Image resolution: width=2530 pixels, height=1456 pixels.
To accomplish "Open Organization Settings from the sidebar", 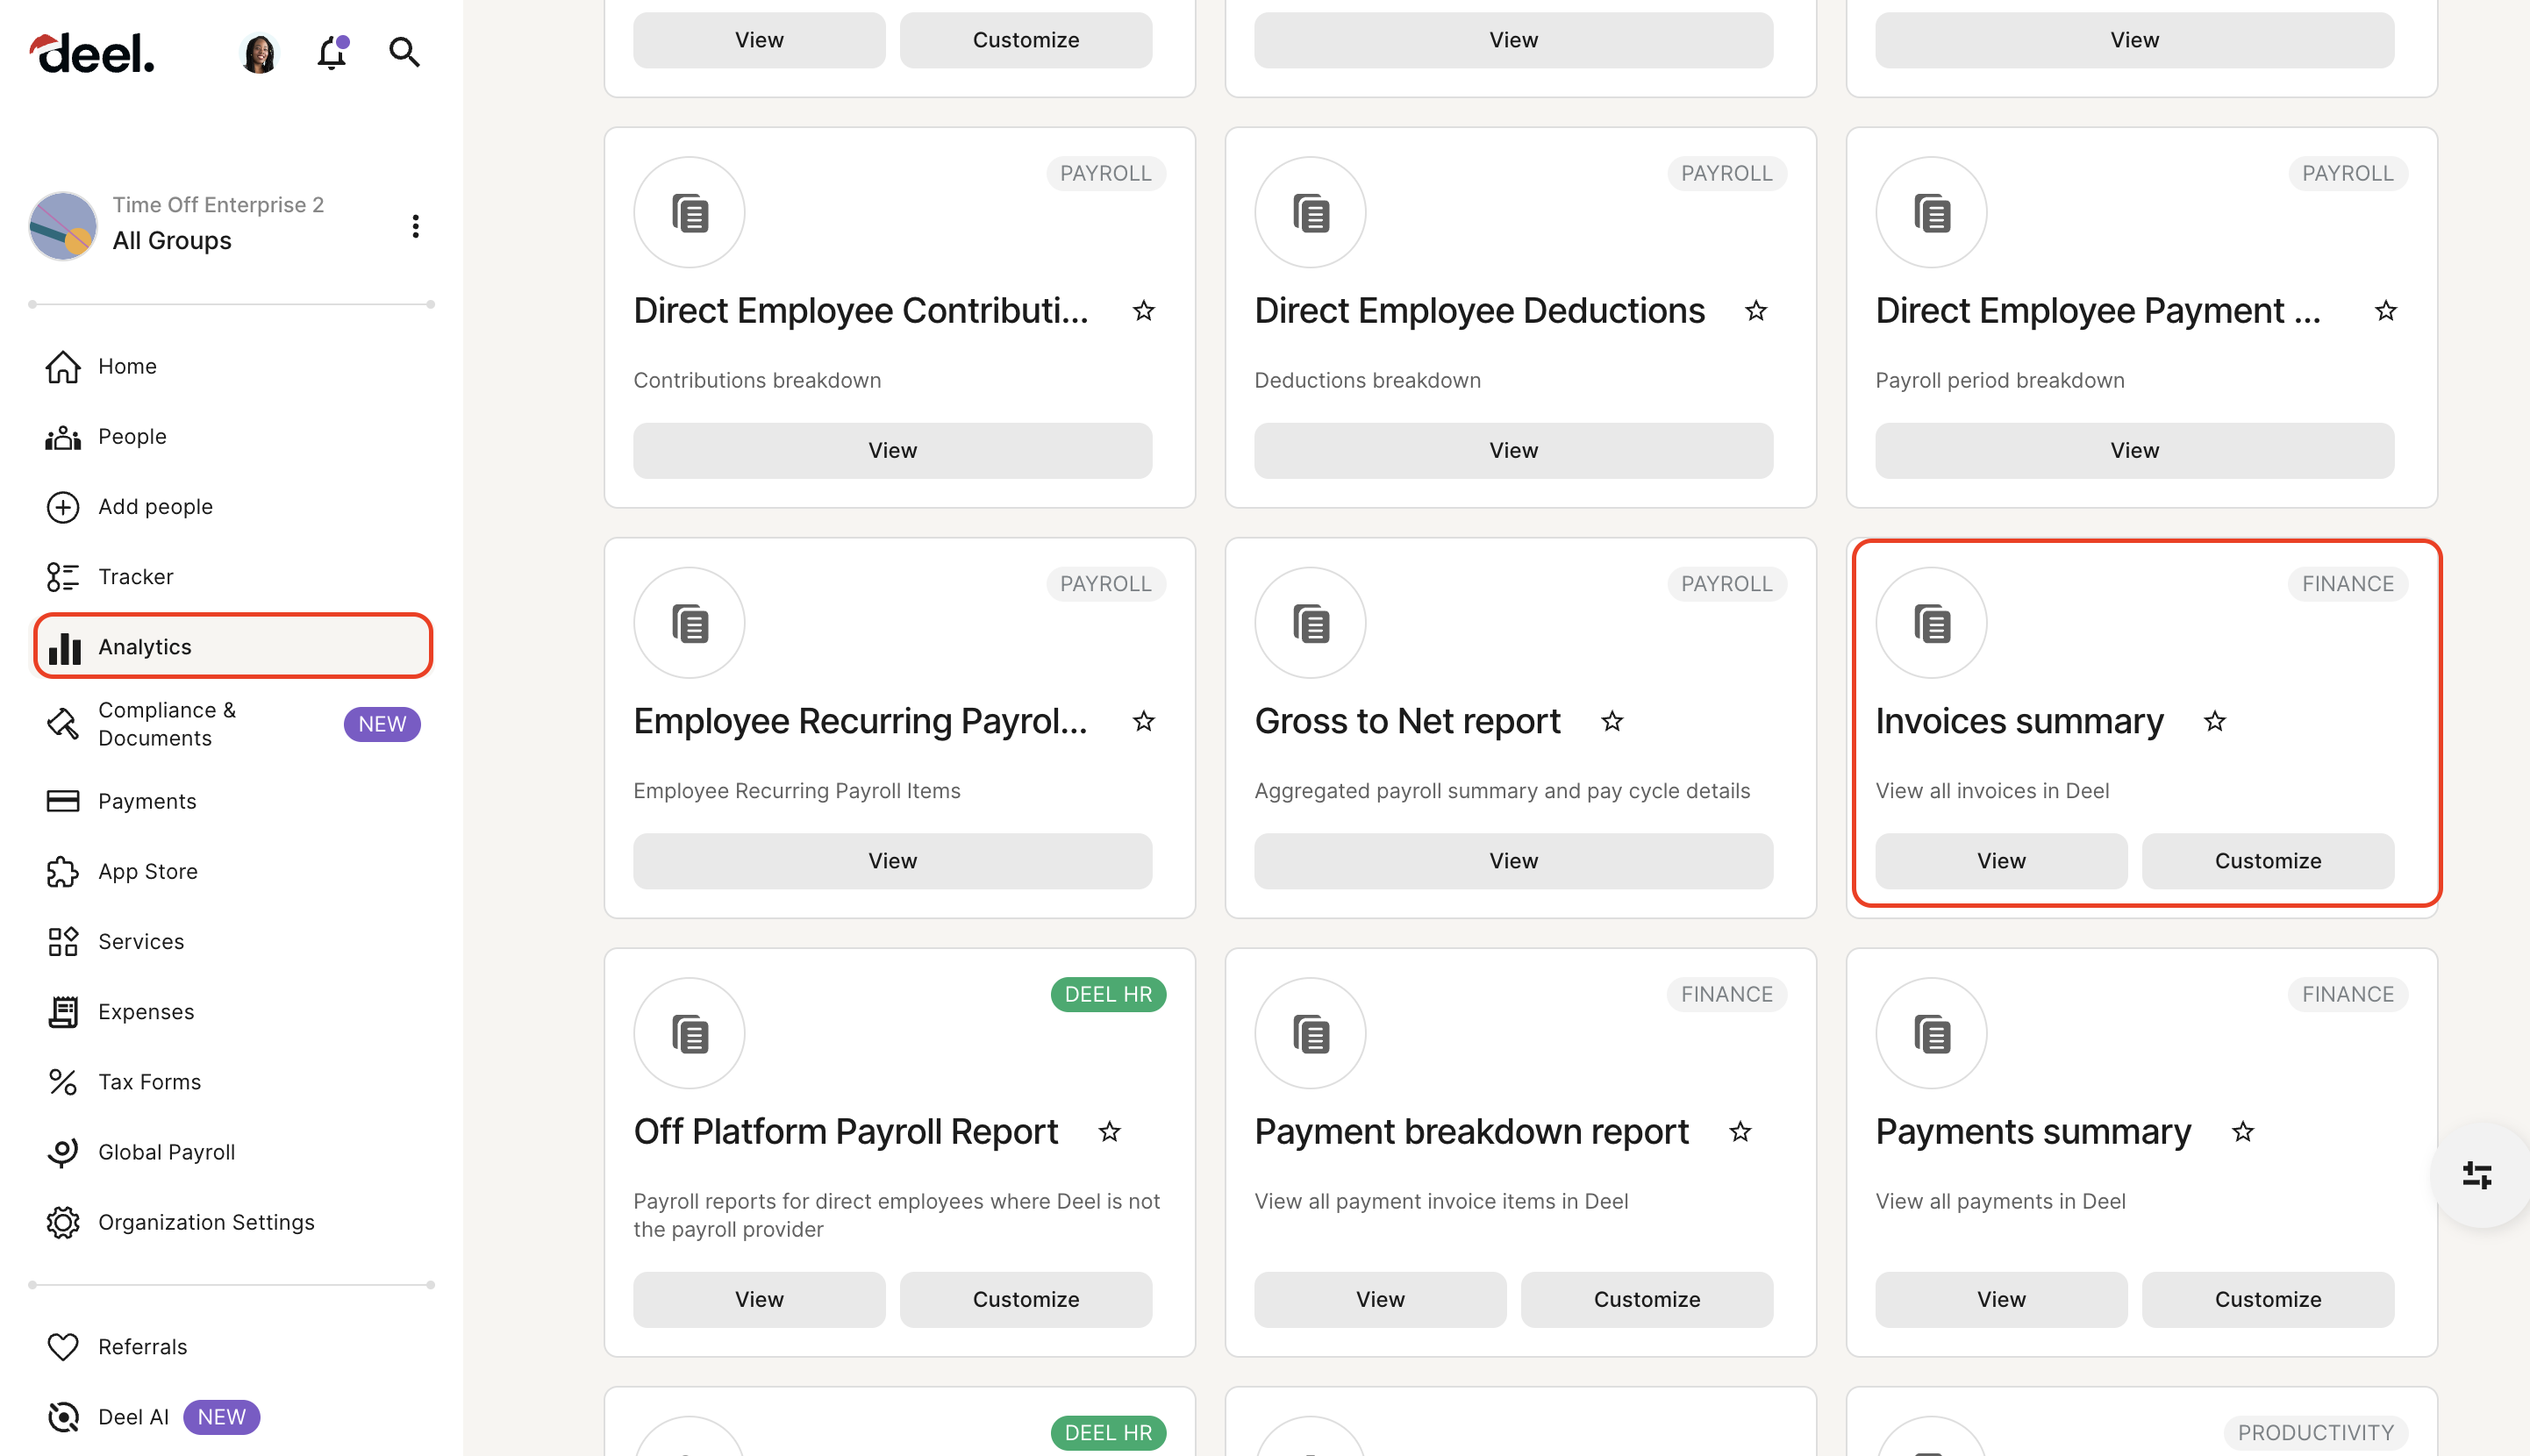I will pyautogui.click(x=206, y=1221).
